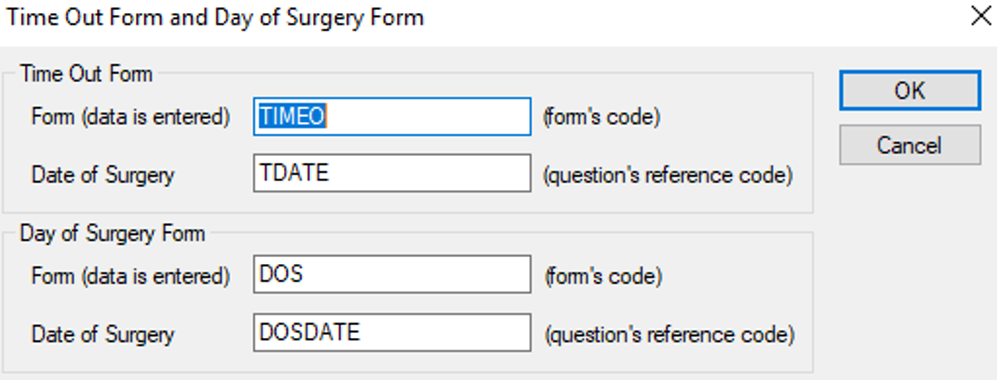
Task: Click the (question's reference code) hint next to TDATE
Action: pos(668,175)
